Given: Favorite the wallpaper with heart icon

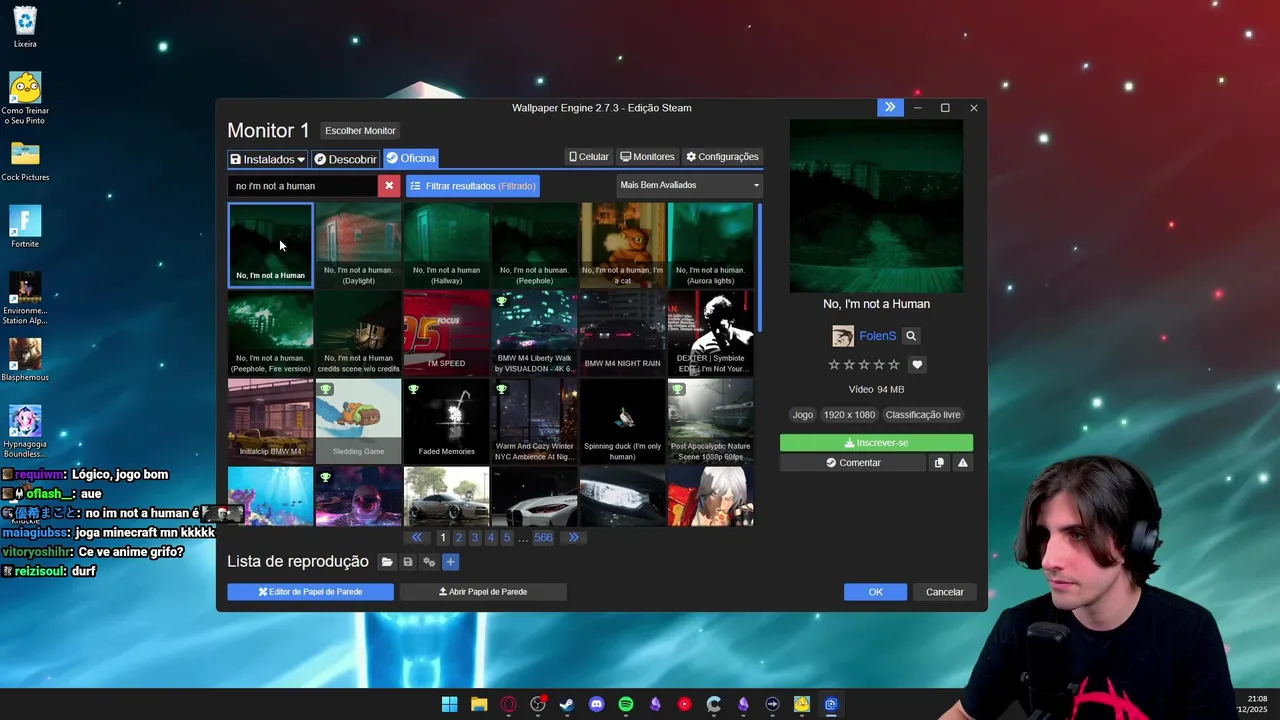Looking at the screenshot, I should point(917,365).
